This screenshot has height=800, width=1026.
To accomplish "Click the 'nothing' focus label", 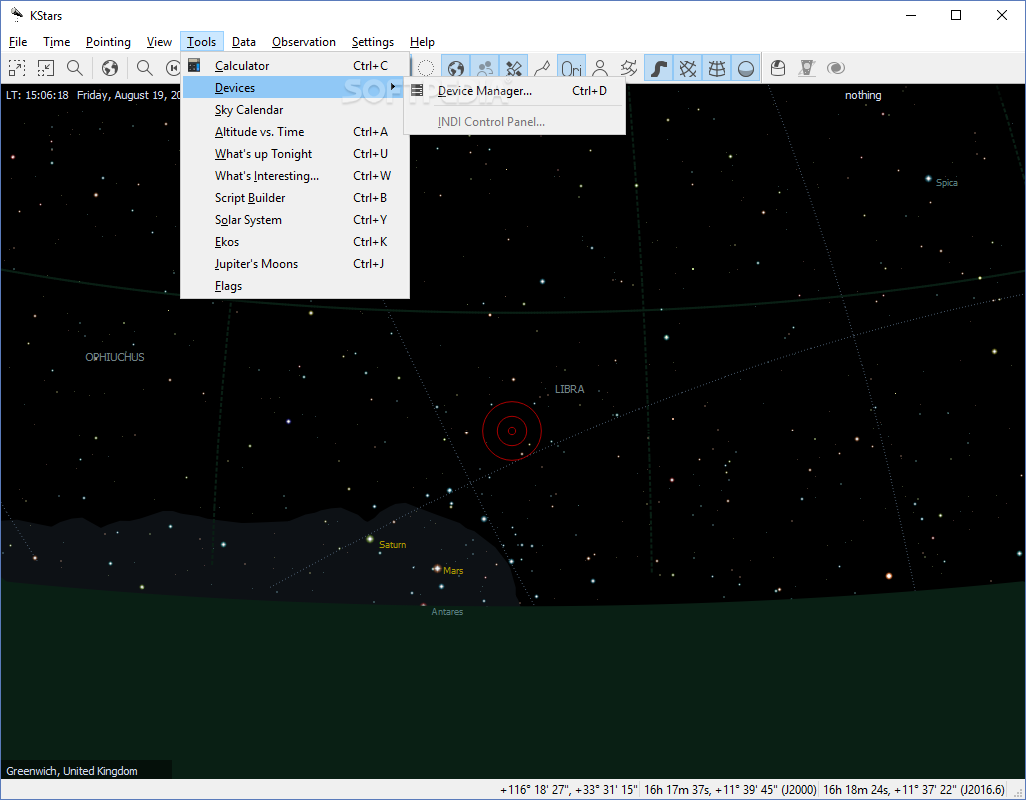I will pyautogui.click(x=862, y=95).
